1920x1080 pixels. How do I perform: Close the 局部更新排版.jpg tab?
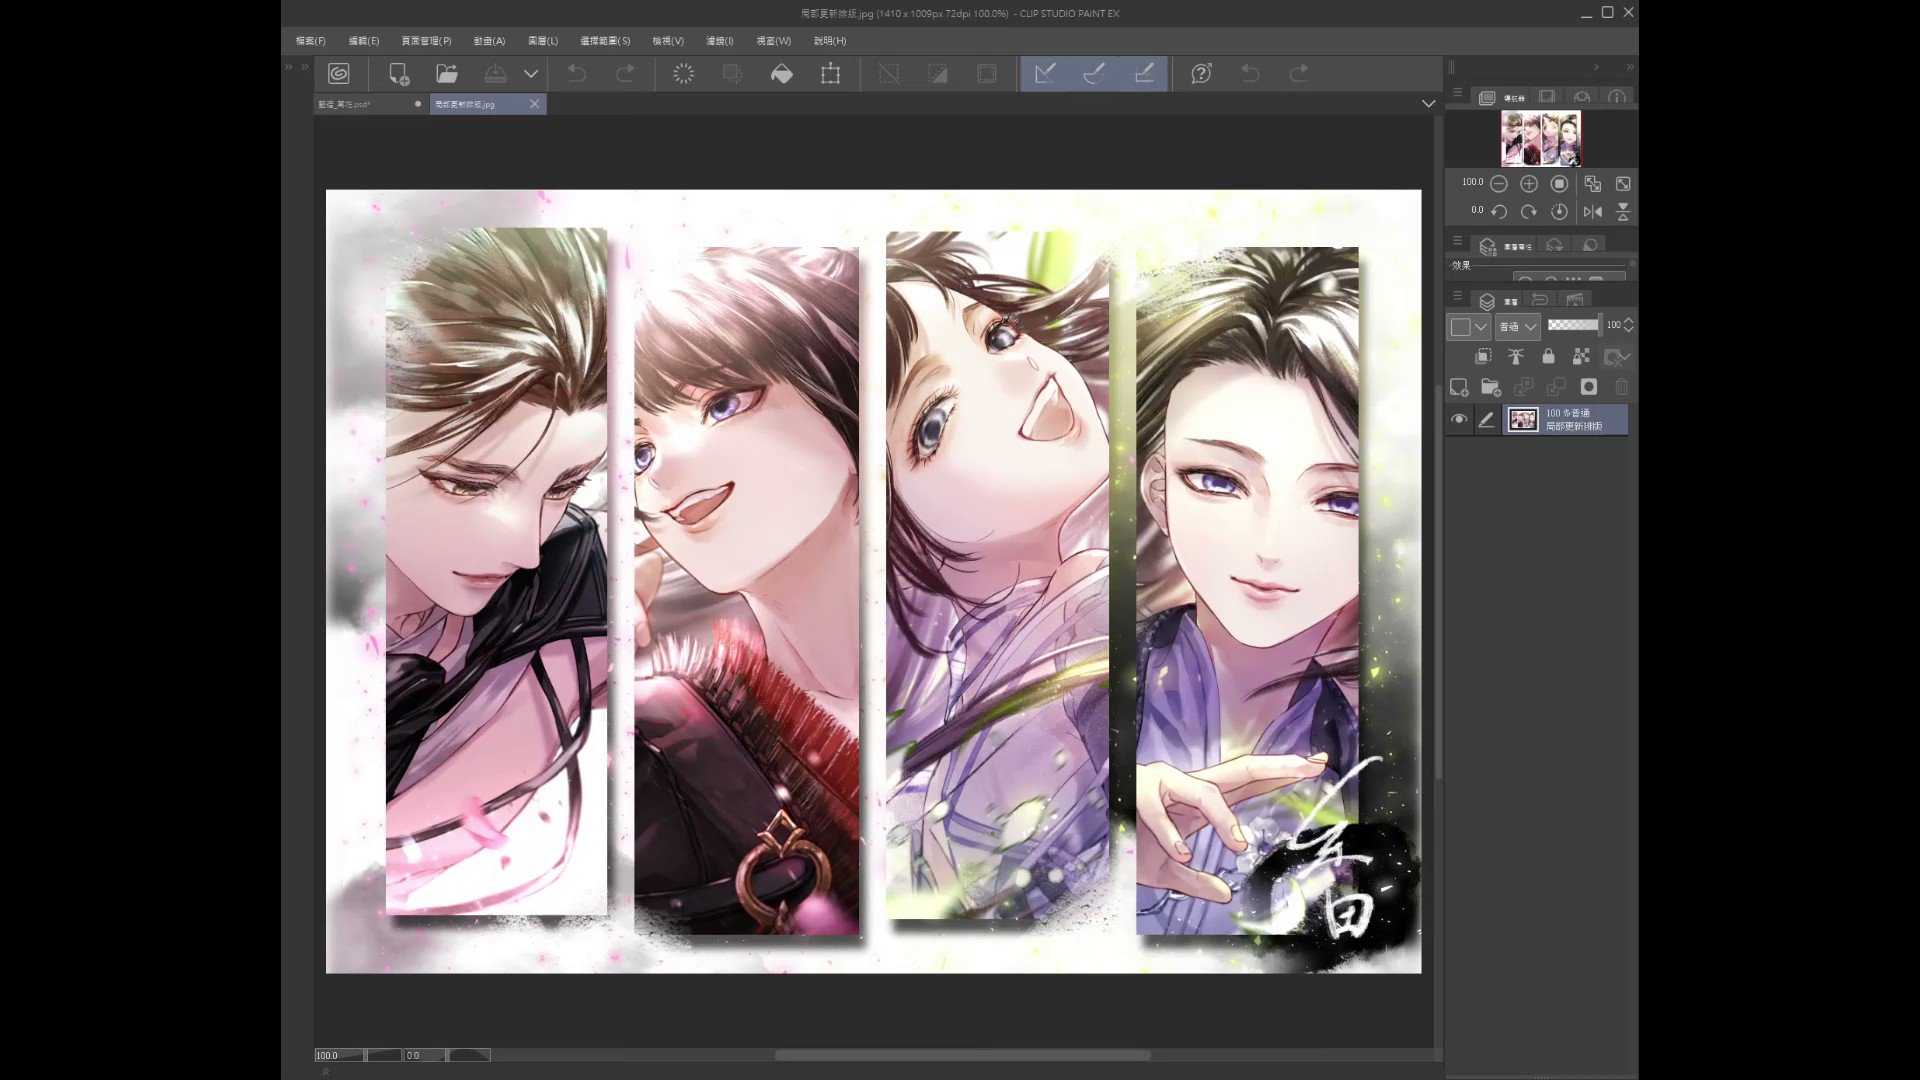click(535, 104)
